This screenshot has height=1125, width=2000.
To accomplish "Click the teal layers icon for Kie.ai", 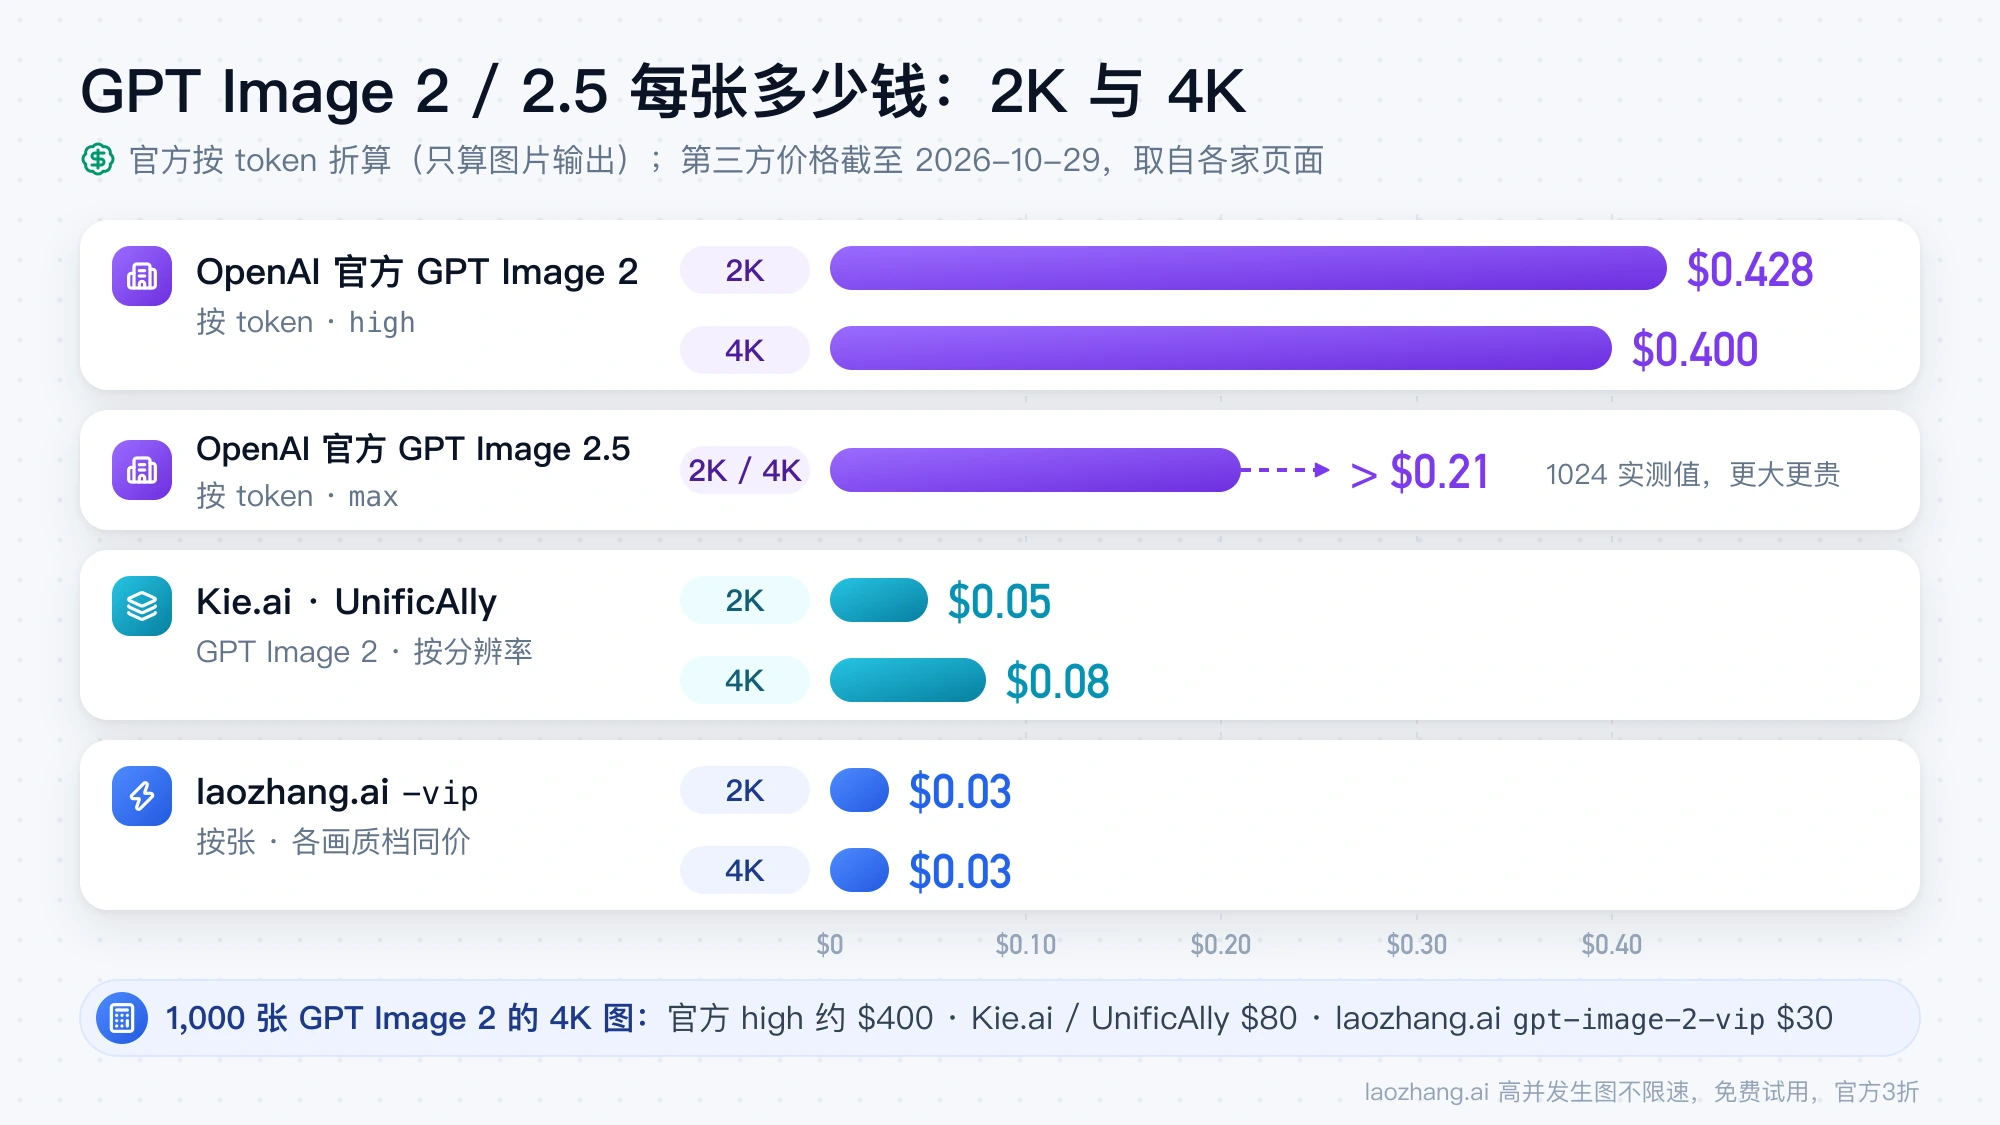I will [142, 606].
